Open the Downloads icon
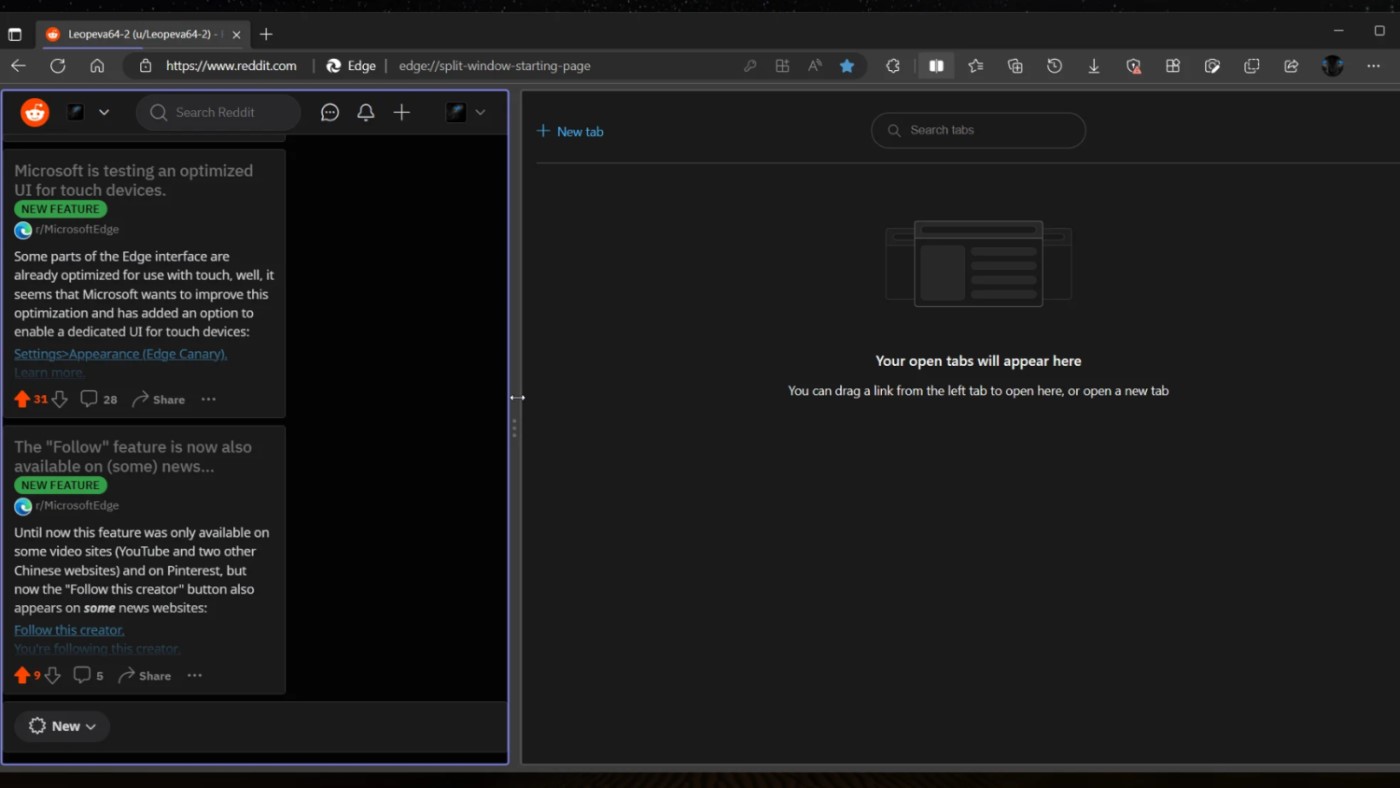Image resolution: width=1400 pixels, height=788 pixels. (x=1094, y=66)
